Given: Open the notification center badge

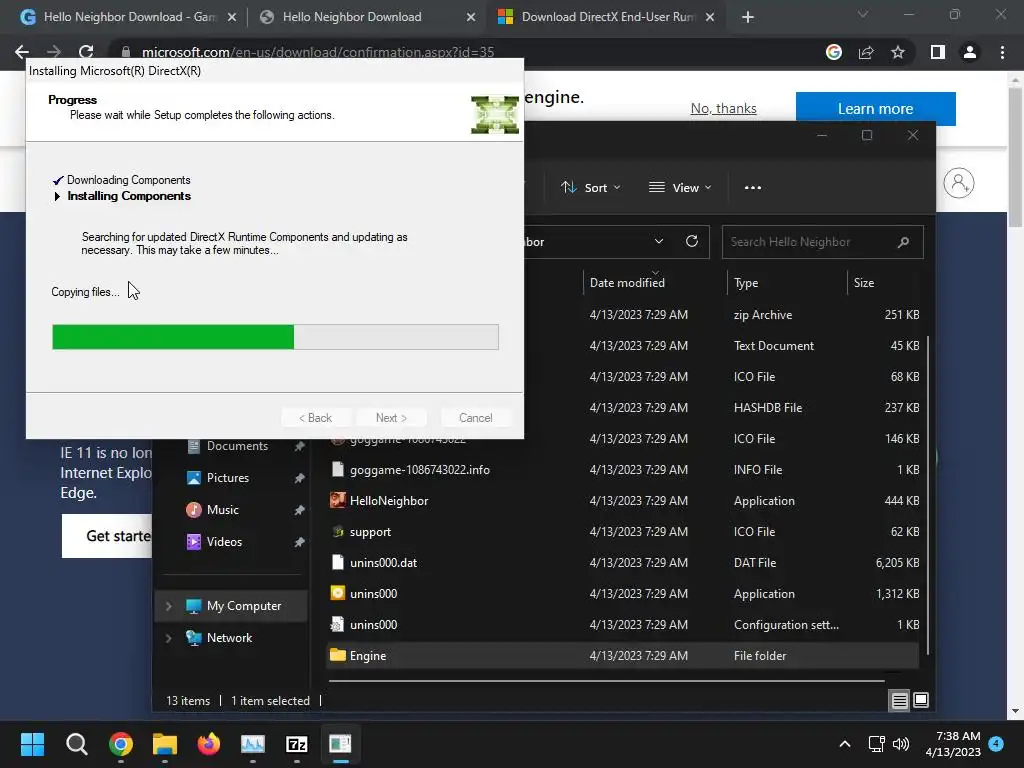Looking at the screenshot, I should point(996,743).
